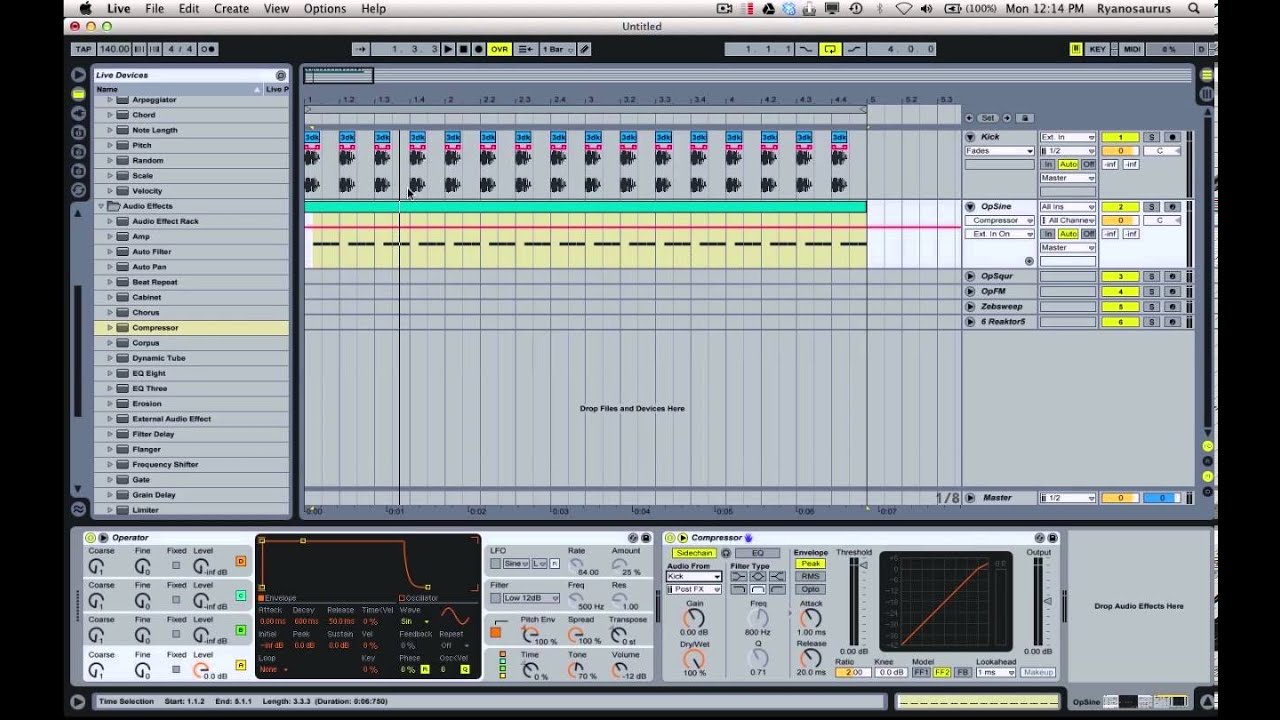
Task: Toggle the Follow playback arrow
Action: 361,49
